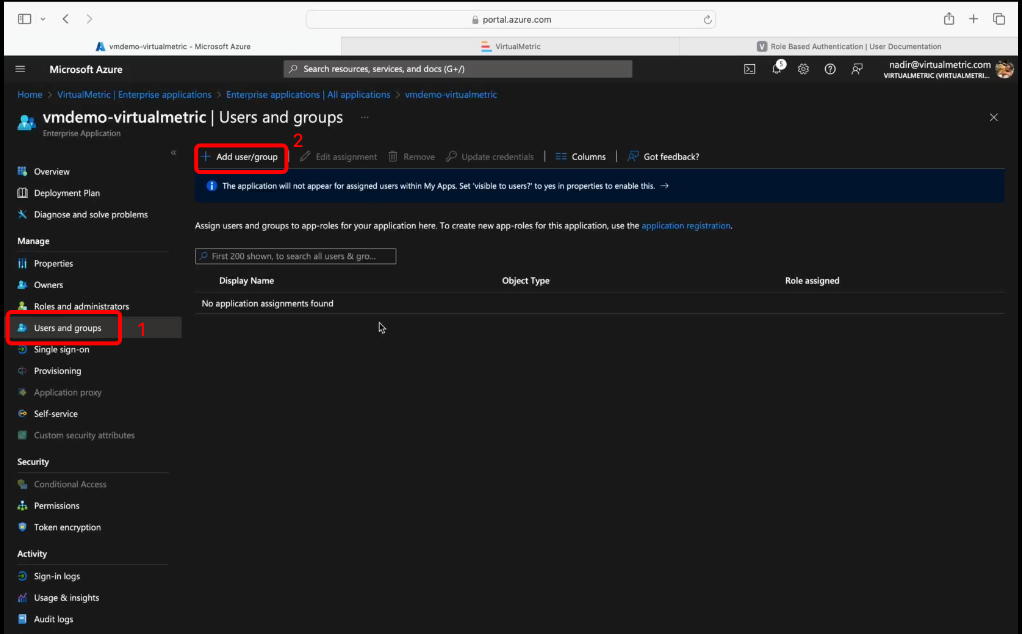The height and width of the screenshot is (634, 1022).
Task: Click Update credentials
Action: click(x=489, y=157)
